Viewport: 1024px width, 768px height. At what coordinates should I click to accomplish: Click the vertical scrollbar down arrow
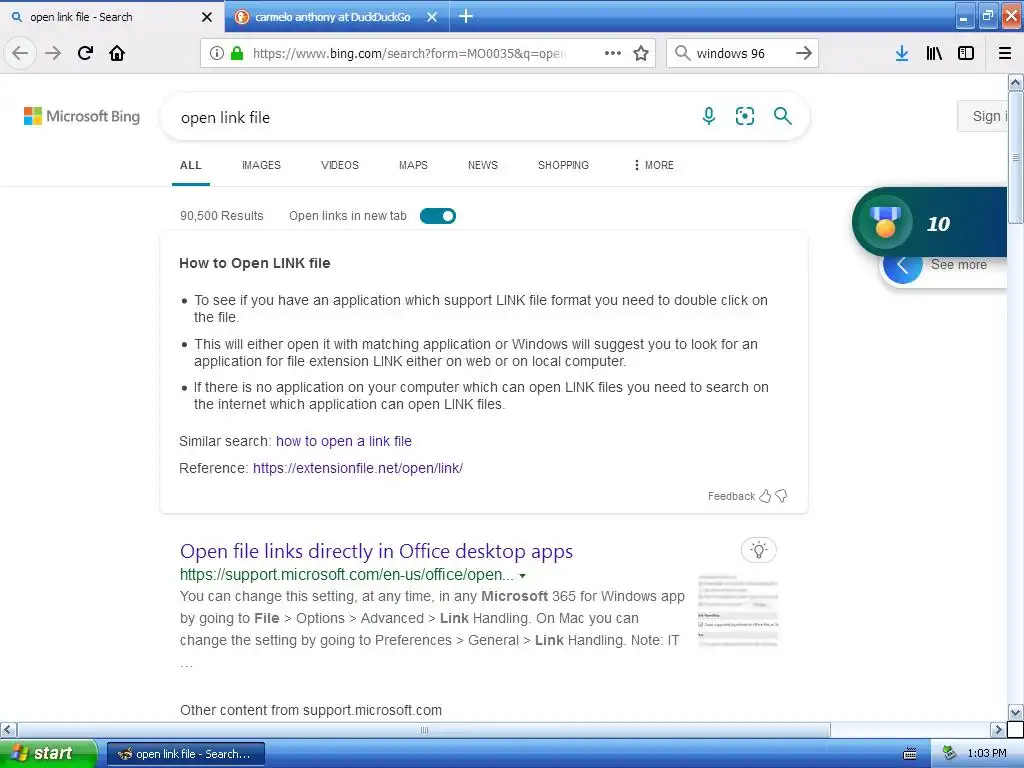click(1016, 712)
